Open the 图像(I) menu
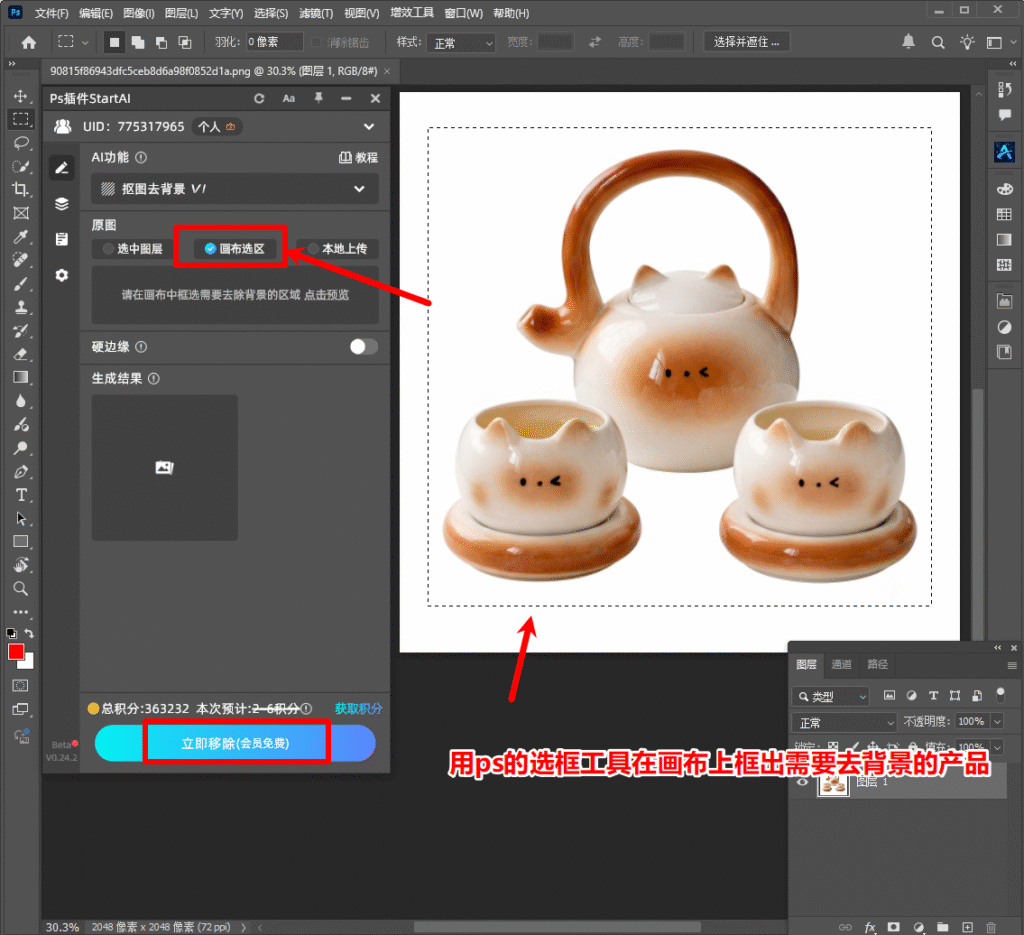Image resolution: width=1024 pixels, height=935 pixels. (139, 13)
